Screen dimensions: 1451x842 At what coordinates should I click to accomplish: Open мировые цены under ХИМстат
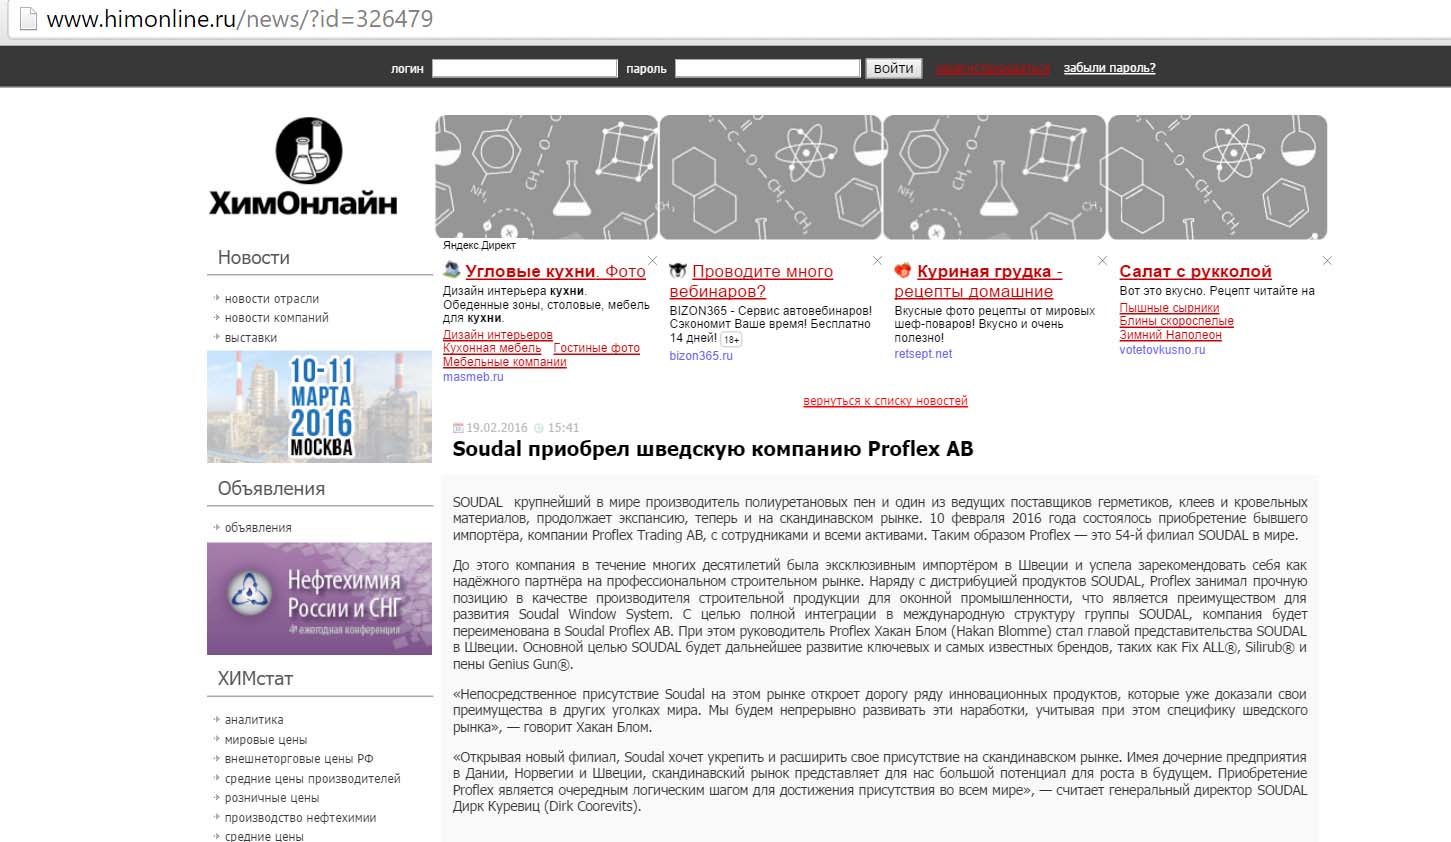point(266,740)
